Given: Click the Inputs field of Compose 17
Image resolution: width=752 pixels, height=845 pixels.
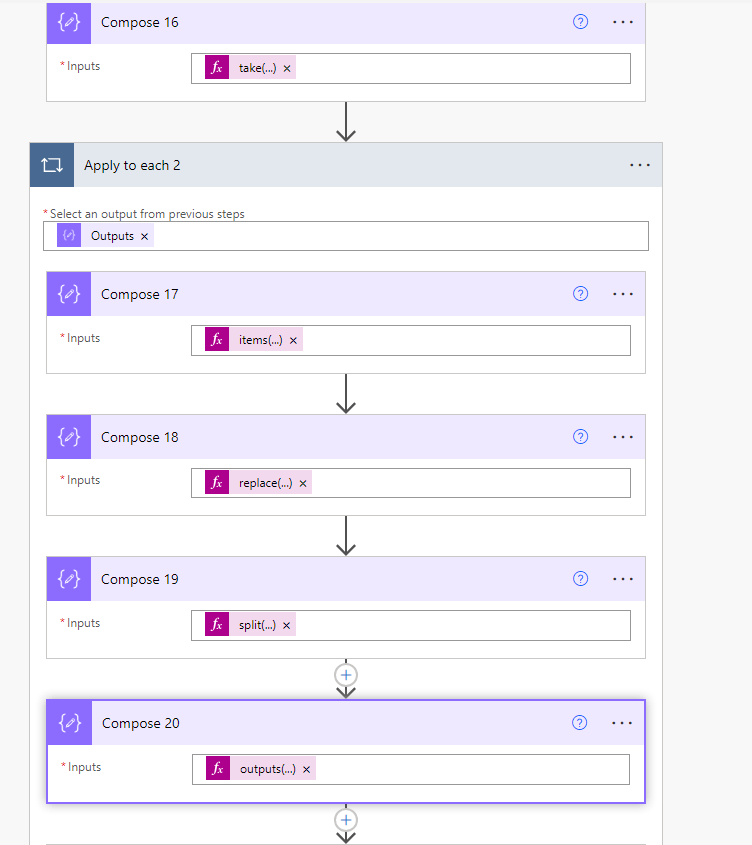Looking at the screenshot, I should [x=450, y=340].
